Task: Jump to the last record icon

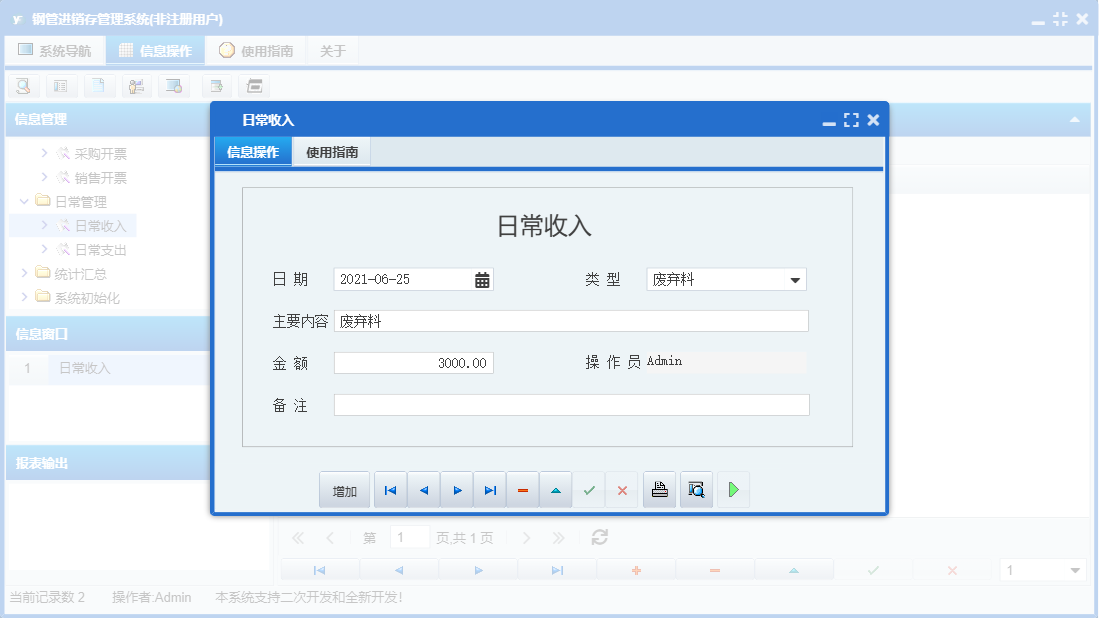Action: click(489, 489)
